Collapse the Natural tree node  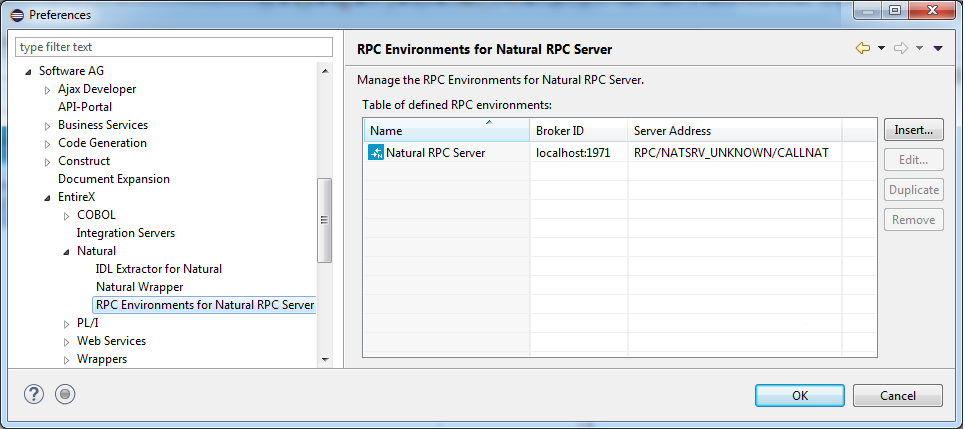pos(66,252)
